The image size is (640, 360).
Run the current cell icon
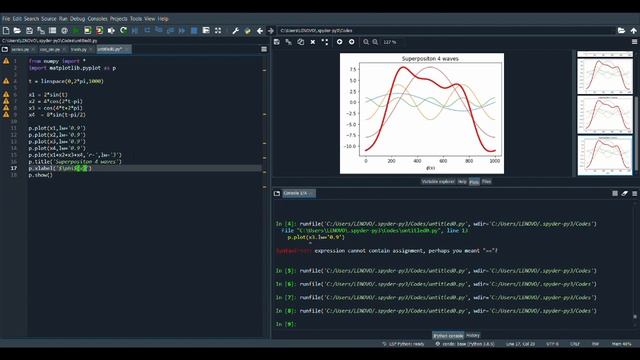tap(88, 31)
